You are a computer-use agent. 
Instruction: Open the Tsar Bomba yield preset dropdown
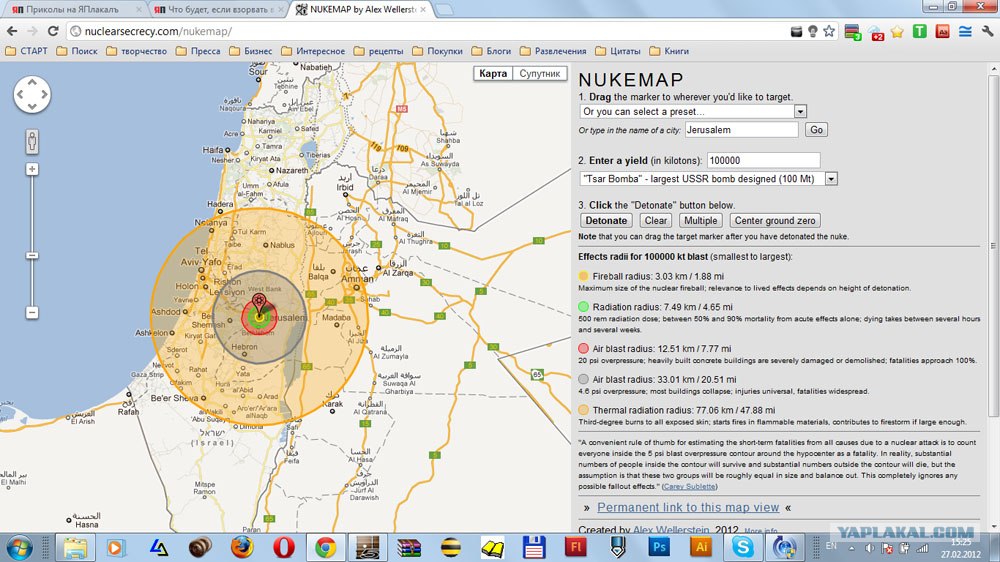tap(831, 179)
